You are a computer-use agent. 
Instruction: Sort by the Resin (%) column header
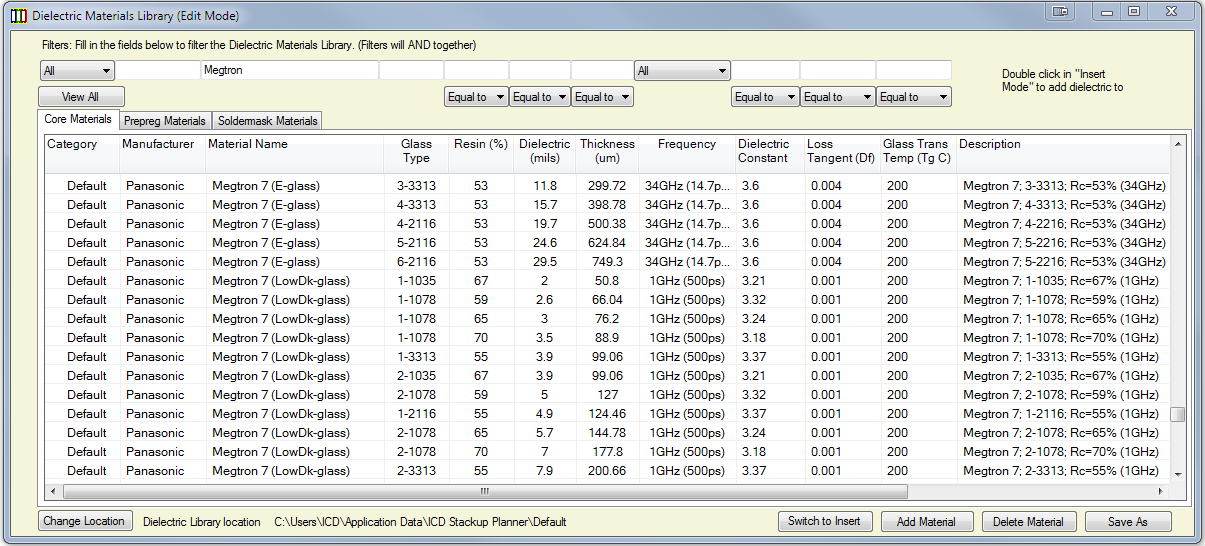coord(481,153)
